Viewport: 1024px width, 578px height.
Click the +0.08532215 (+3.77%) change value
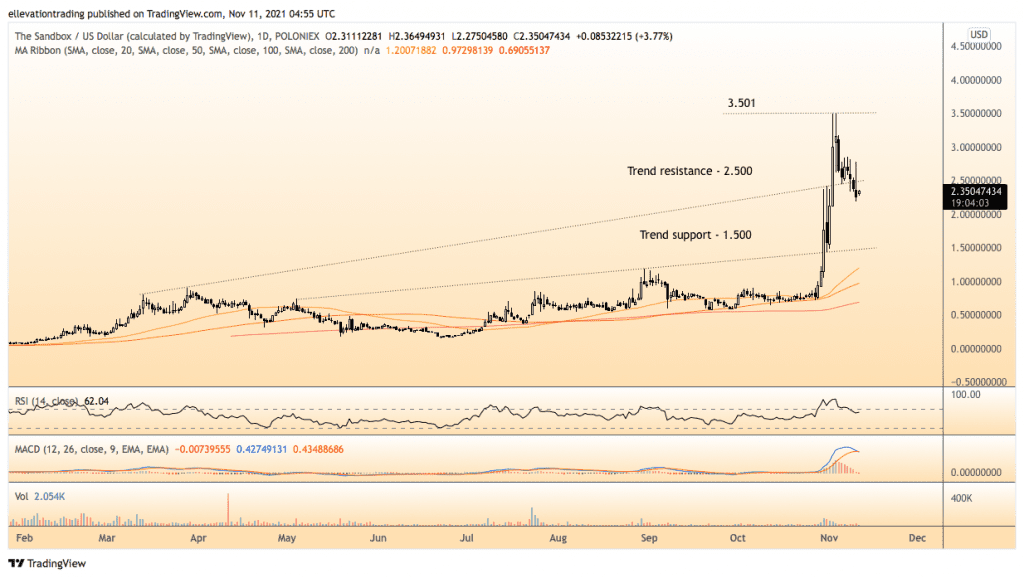(624, 37)
